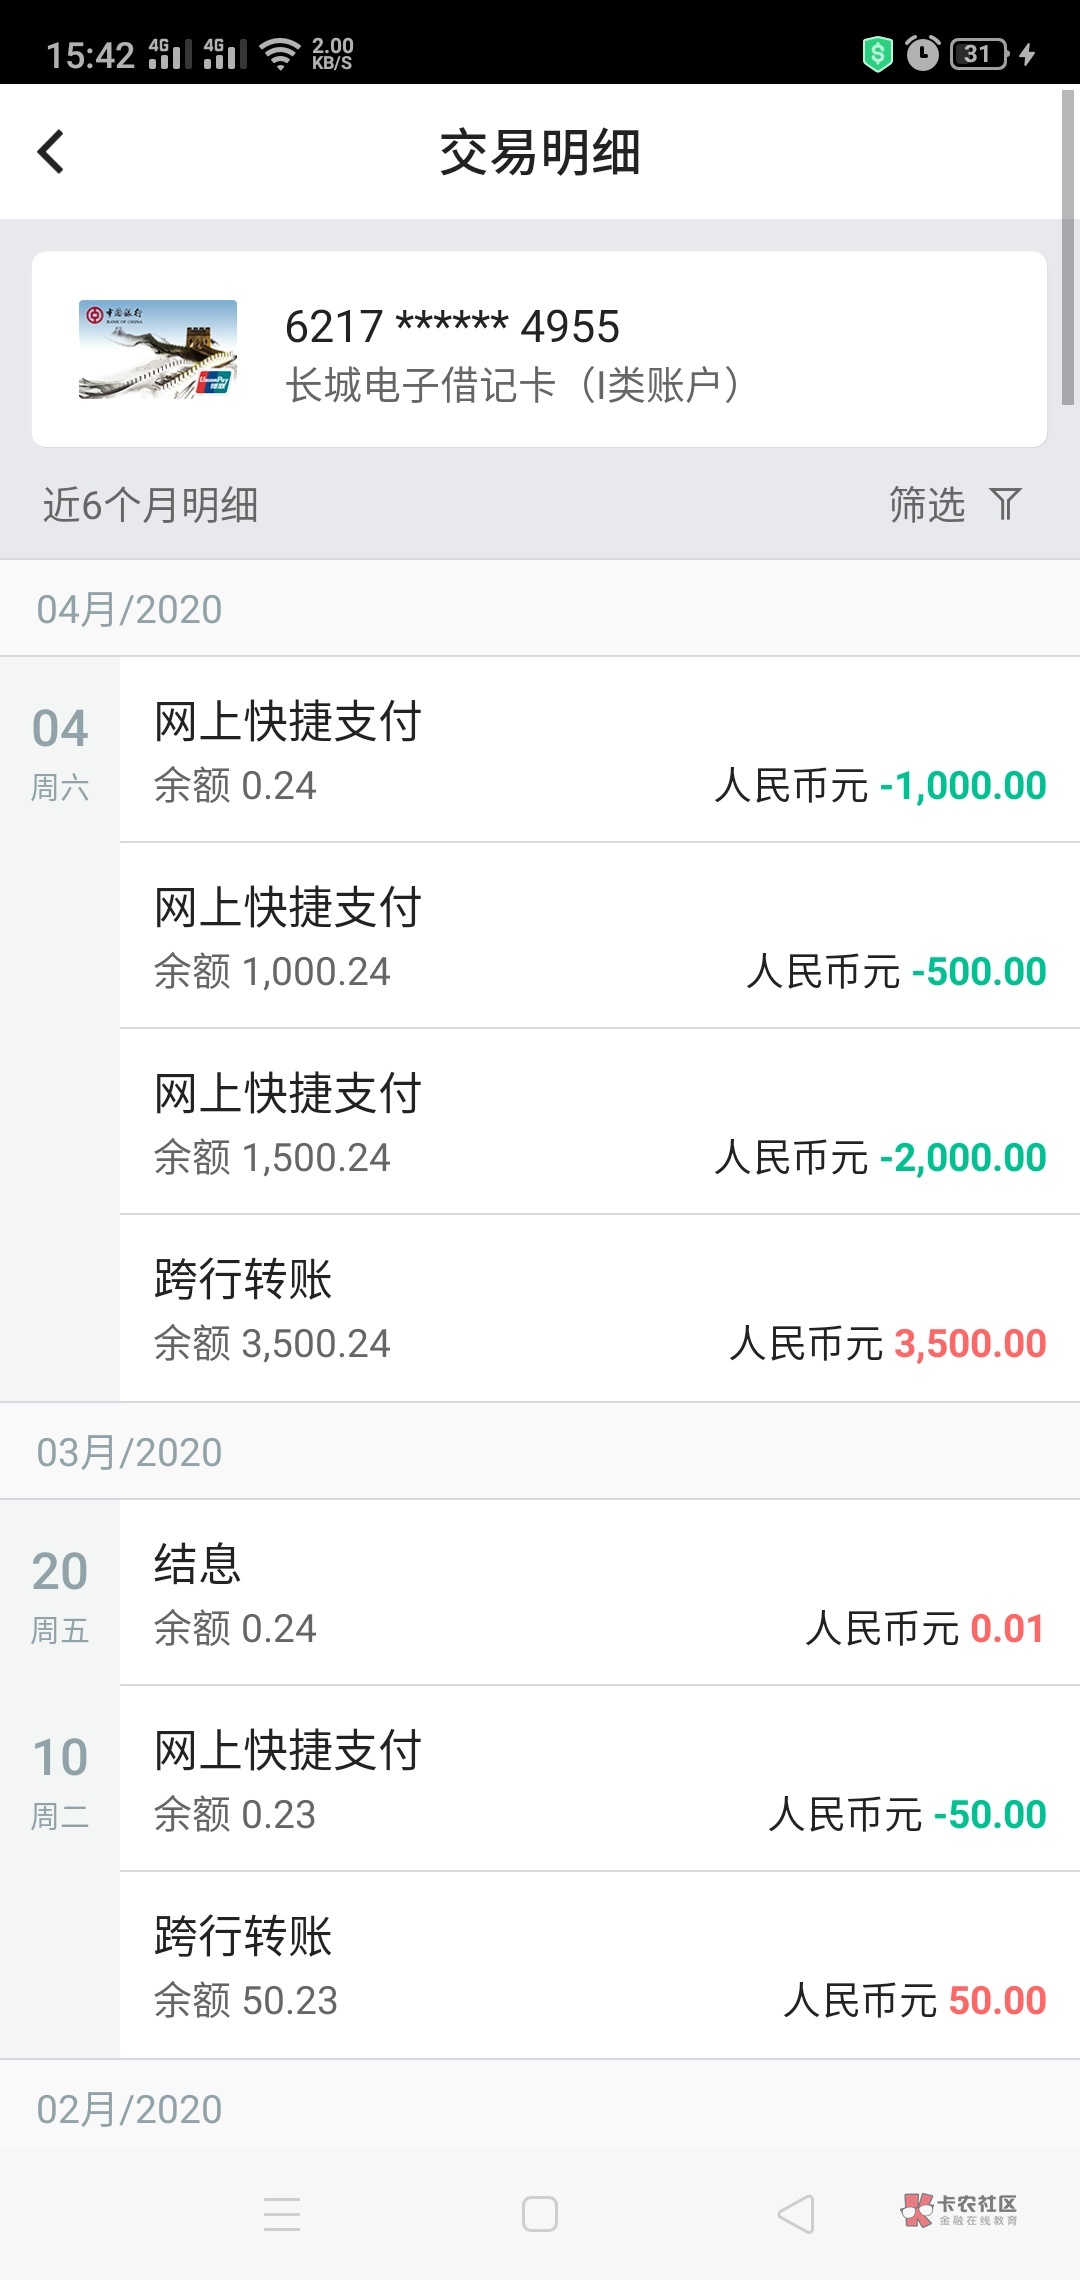
Task: Tap the alarm clock status icon
Action: 922,53
